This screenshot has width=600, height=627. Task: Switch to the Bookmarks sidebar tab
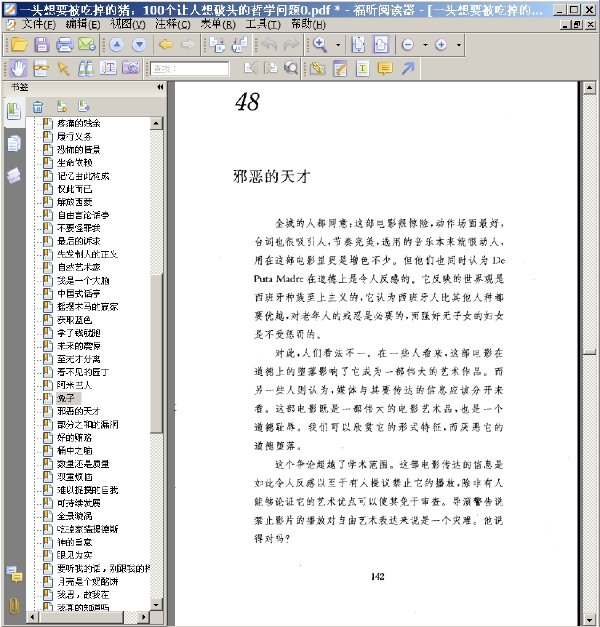click(14, 112)
